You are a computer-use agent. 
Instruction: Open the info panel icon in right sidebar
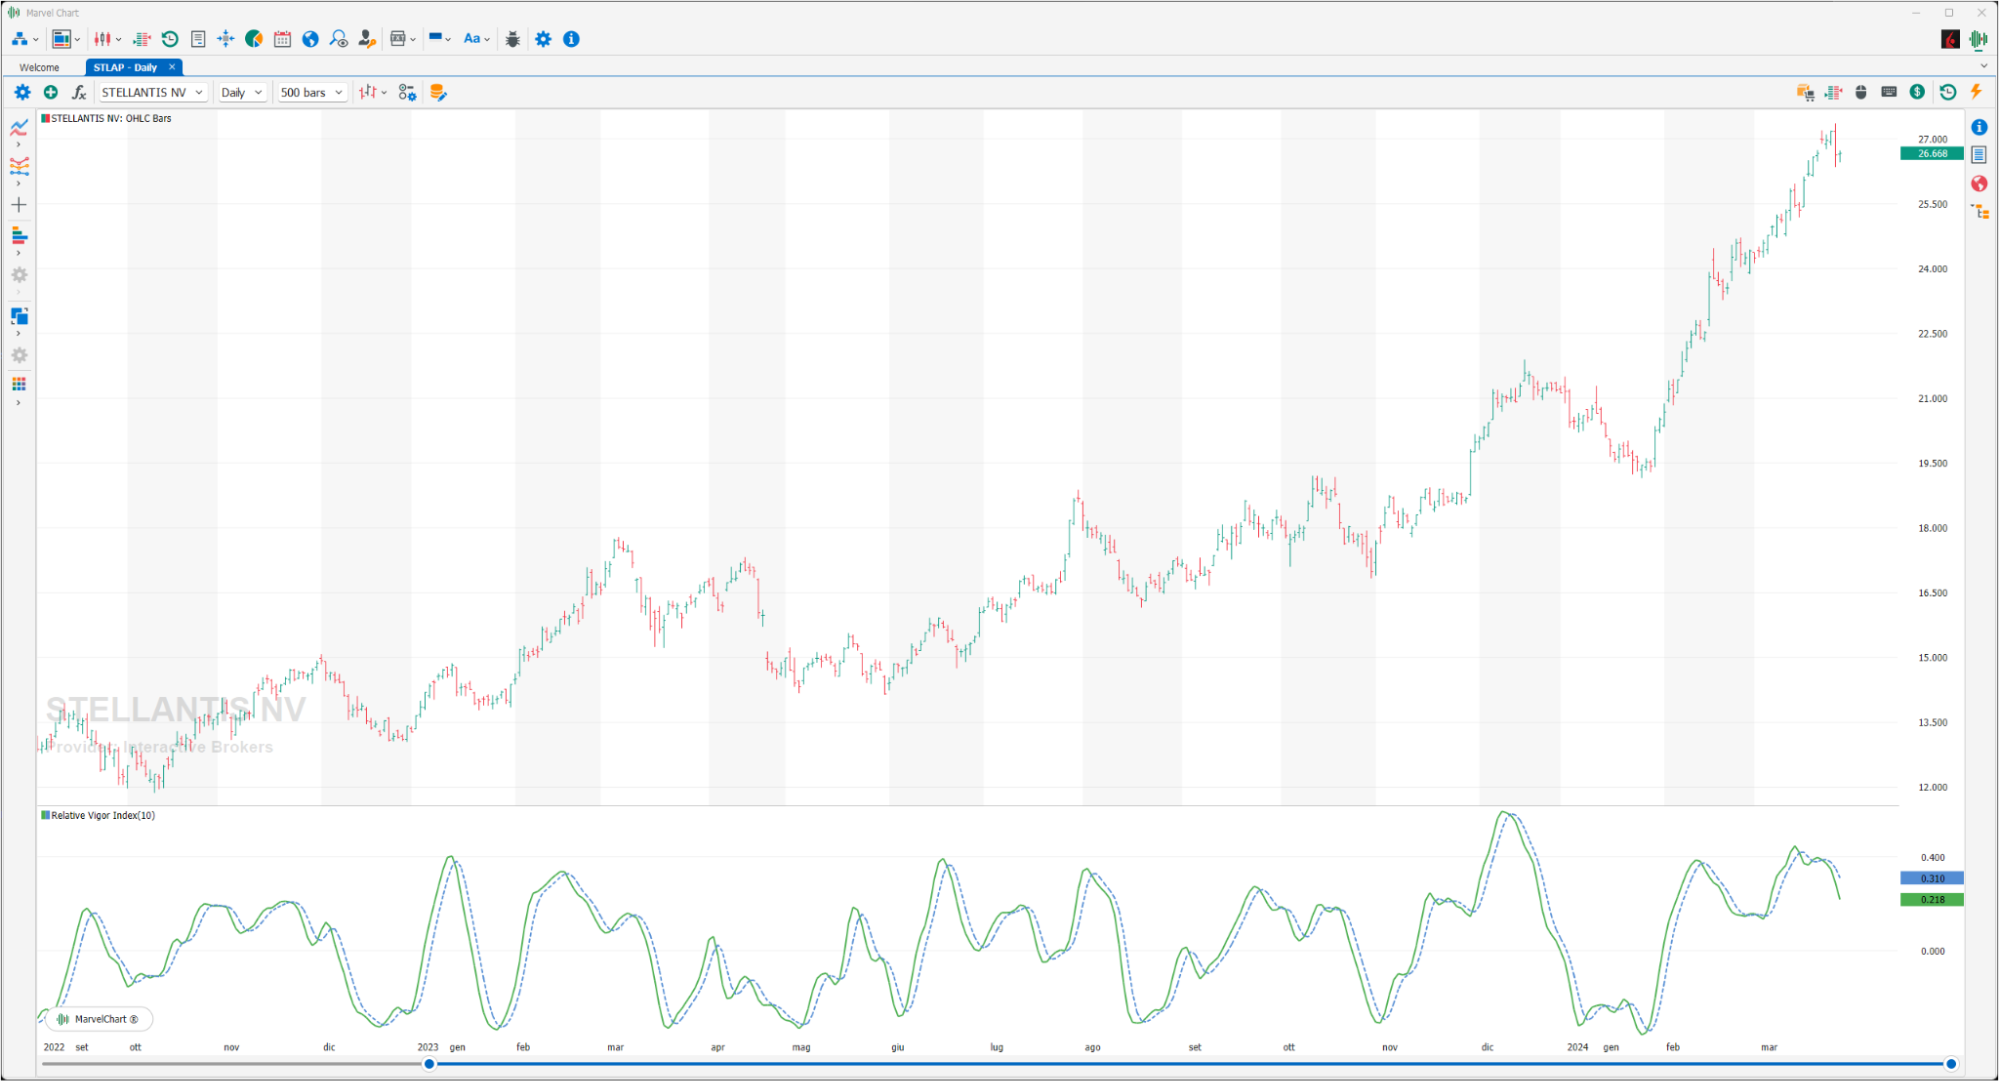coord(1979,127)
